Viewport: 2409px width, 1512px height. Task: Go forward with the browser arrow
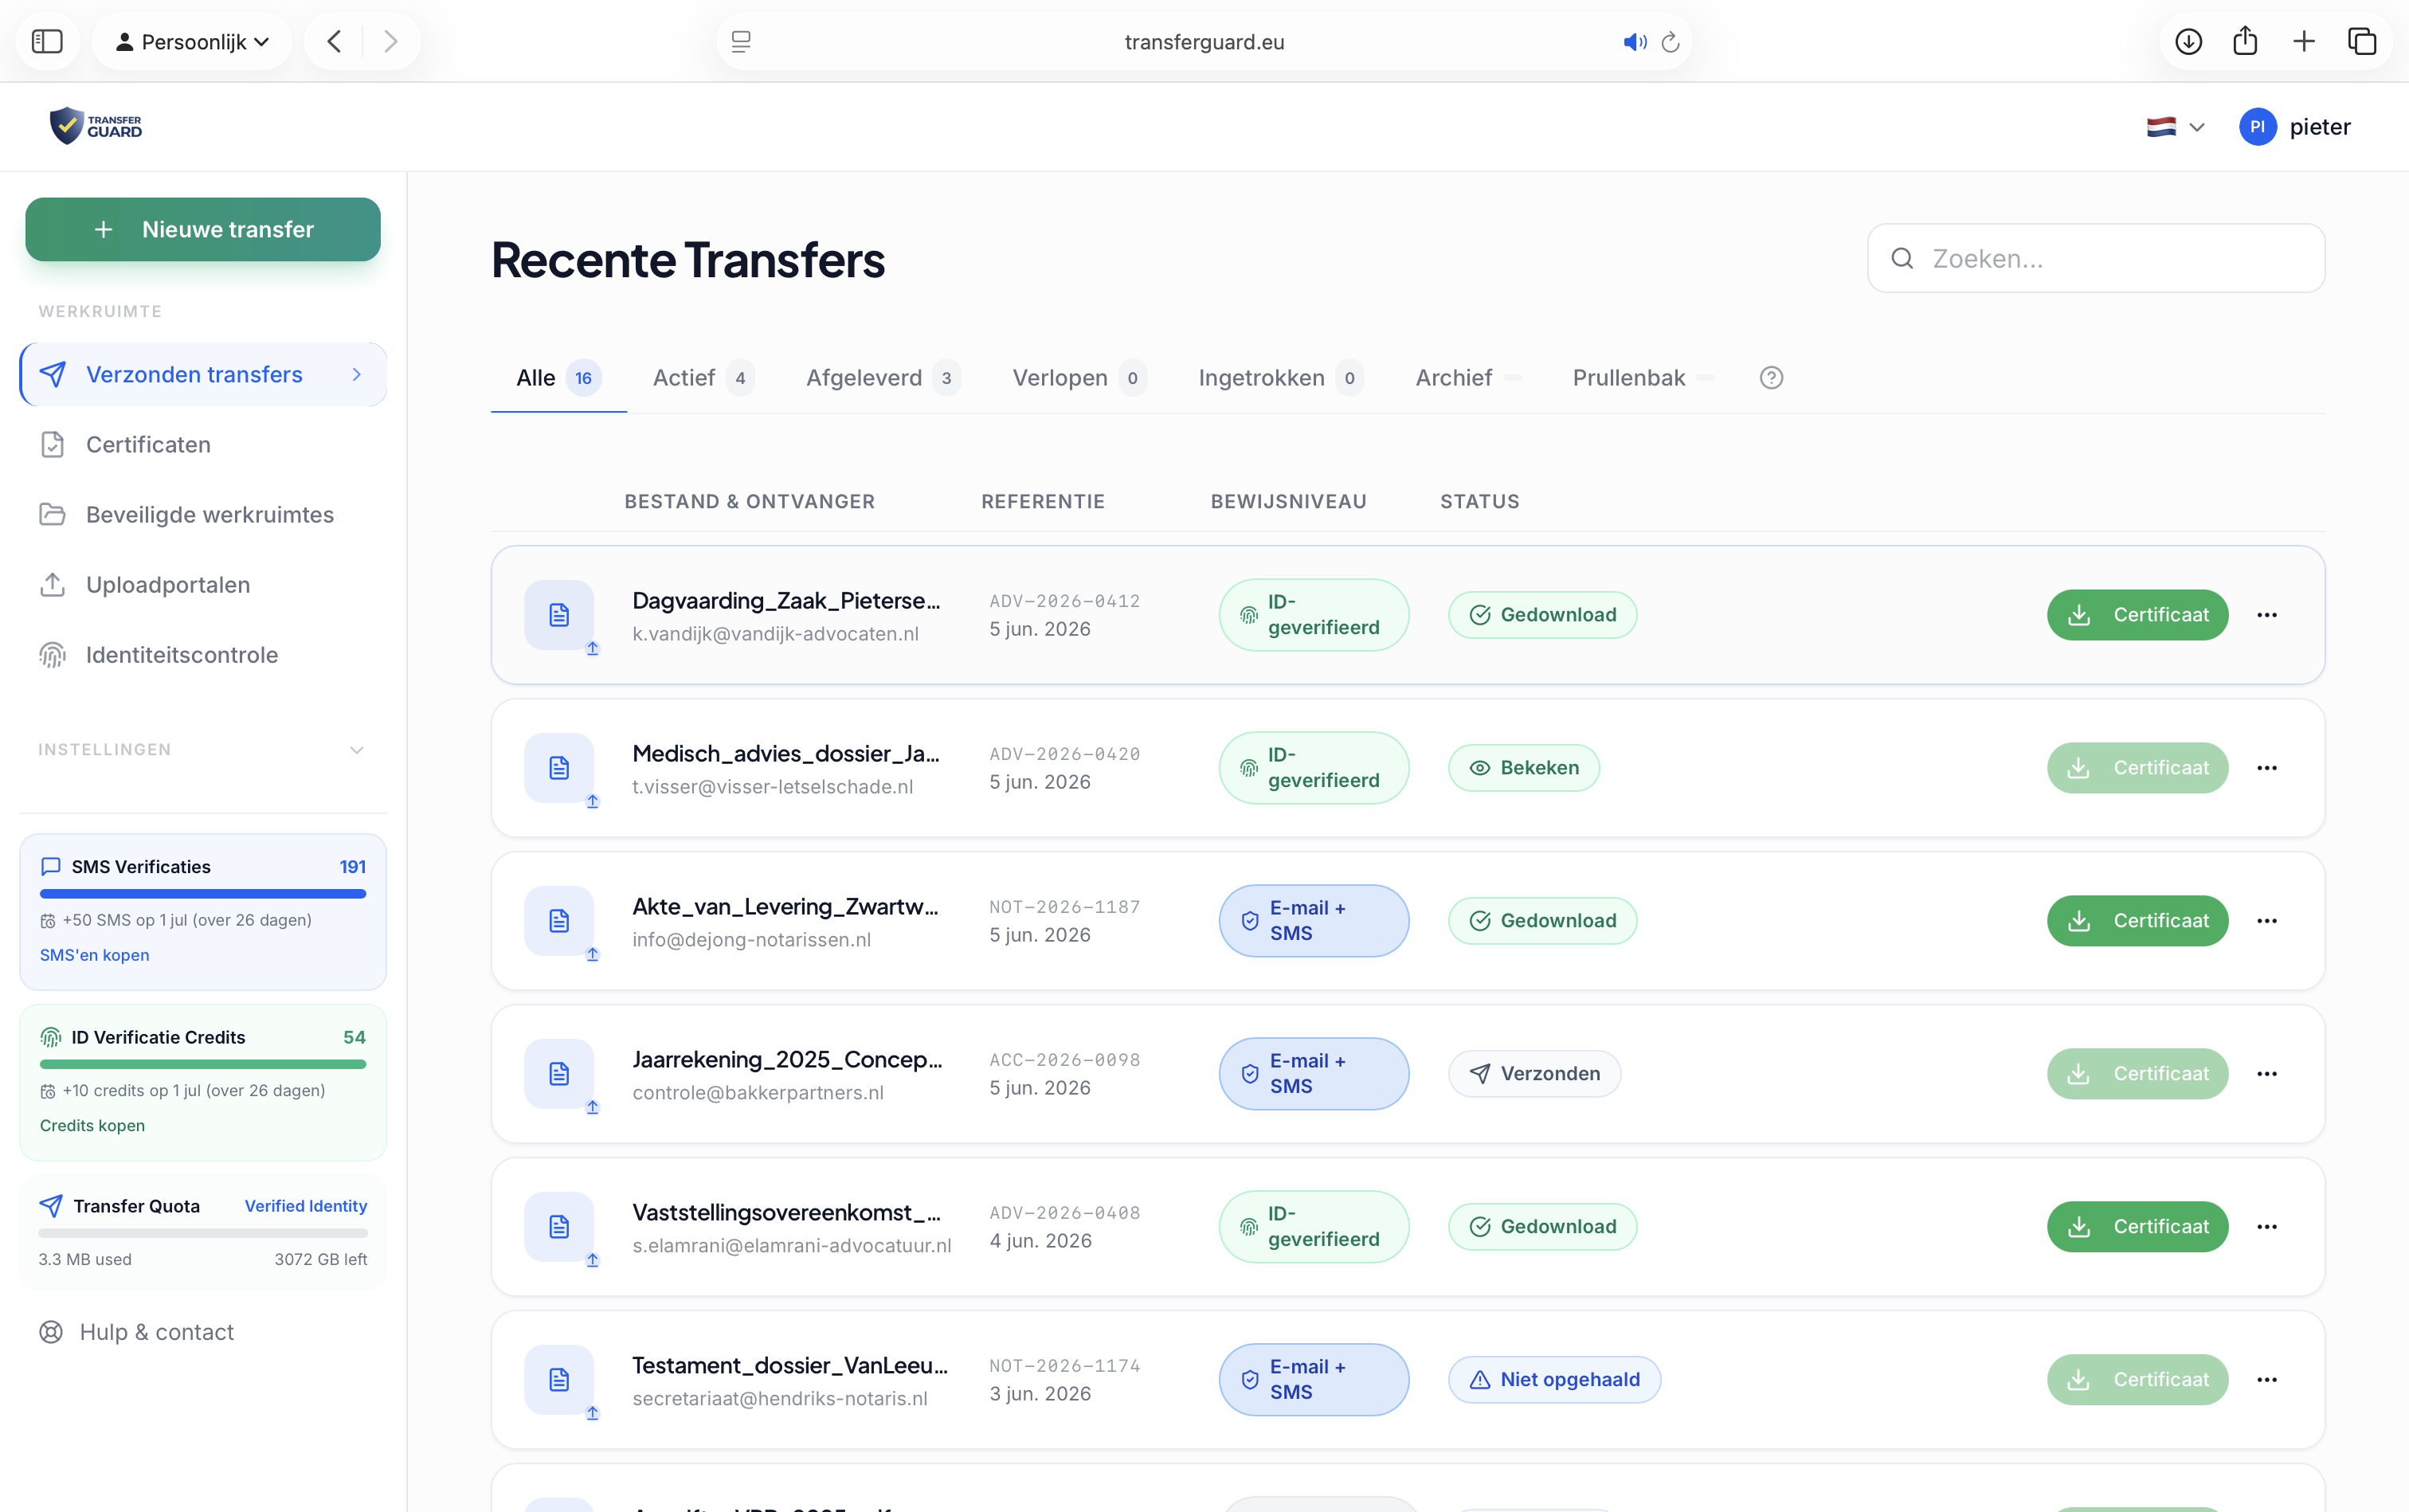(391, 41)
